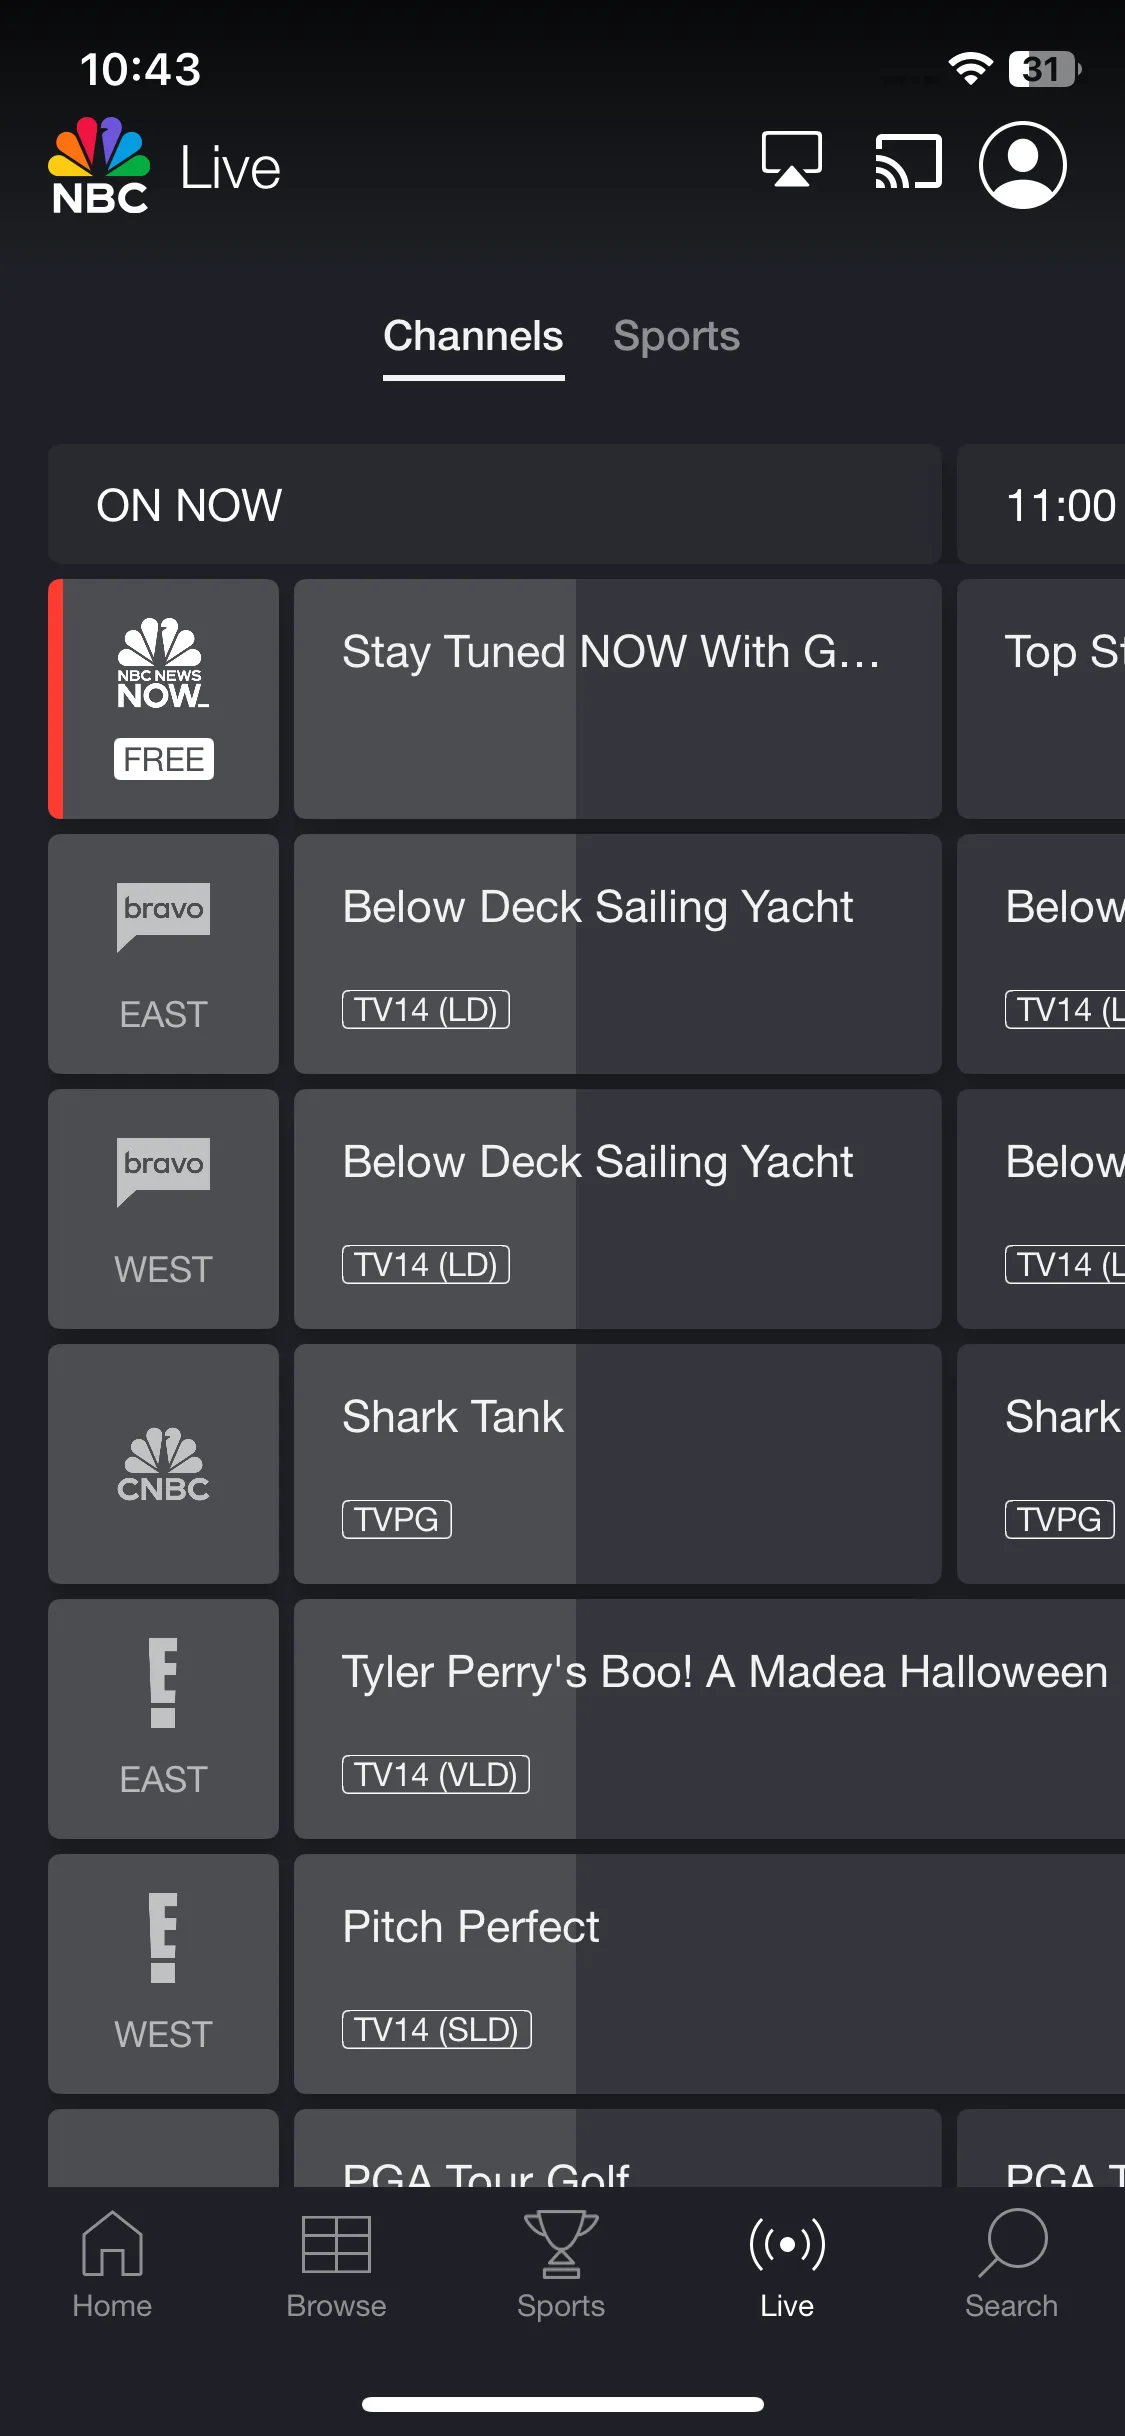Open the Browse grid icon
The width and height of the screenshot is (1125, 2436).
(336, 2244)
